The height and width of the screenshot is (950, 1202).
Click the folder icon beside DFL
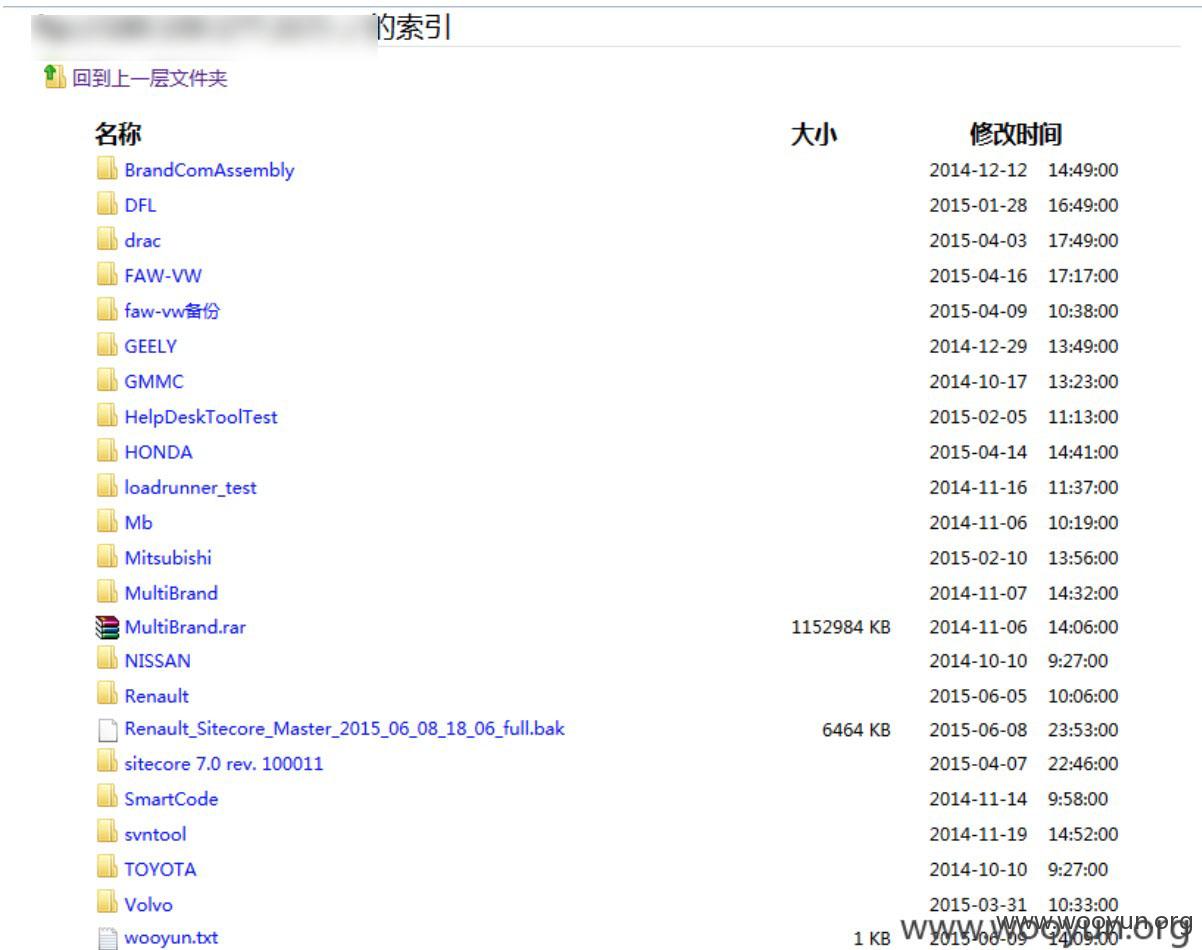(107, 204)
